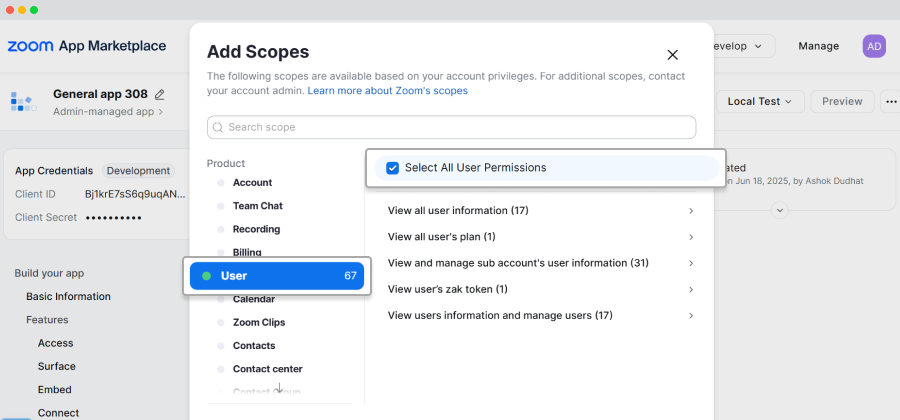Select the User product category
Screen dimensions: 900x420
(x=277, y=276)
